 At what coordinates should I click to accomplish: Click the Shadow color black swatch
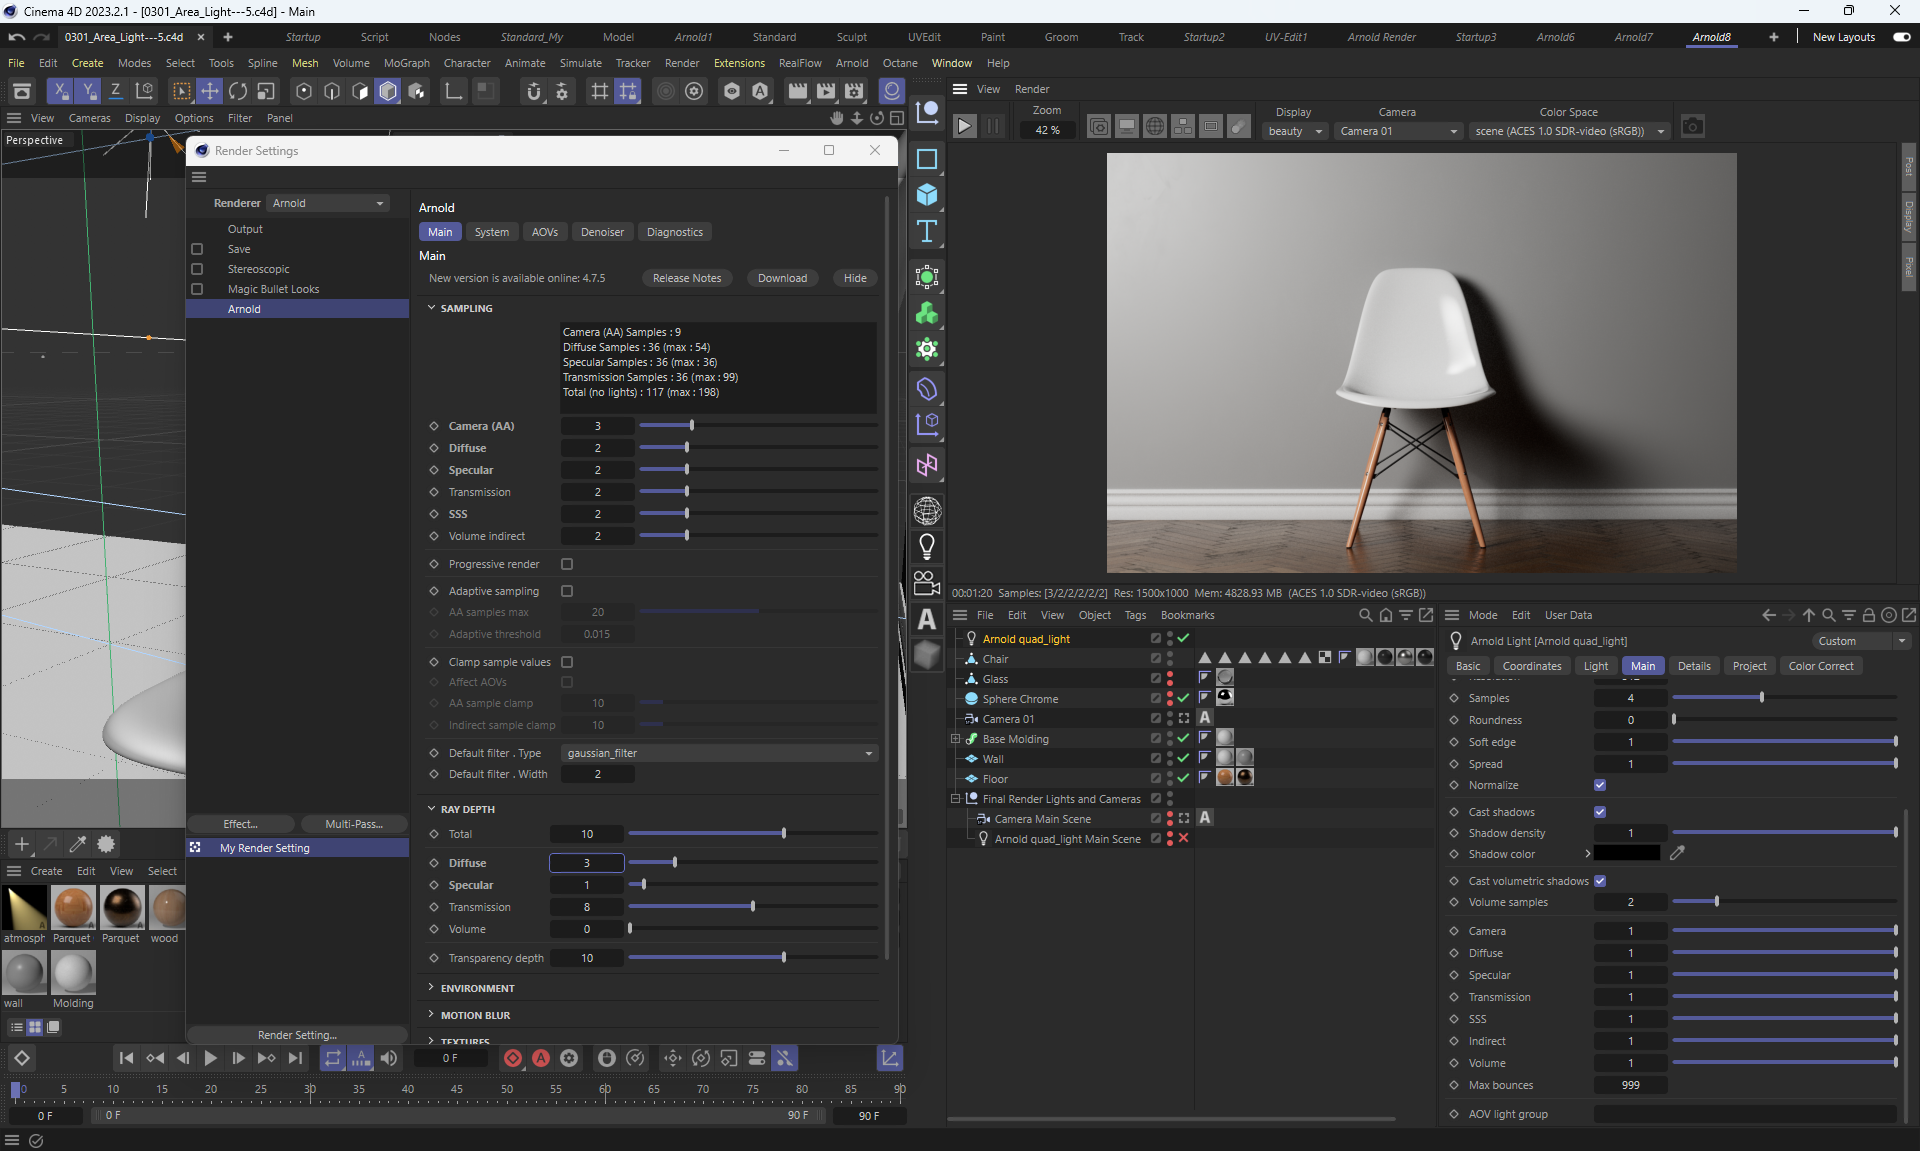coord(1626,853)
